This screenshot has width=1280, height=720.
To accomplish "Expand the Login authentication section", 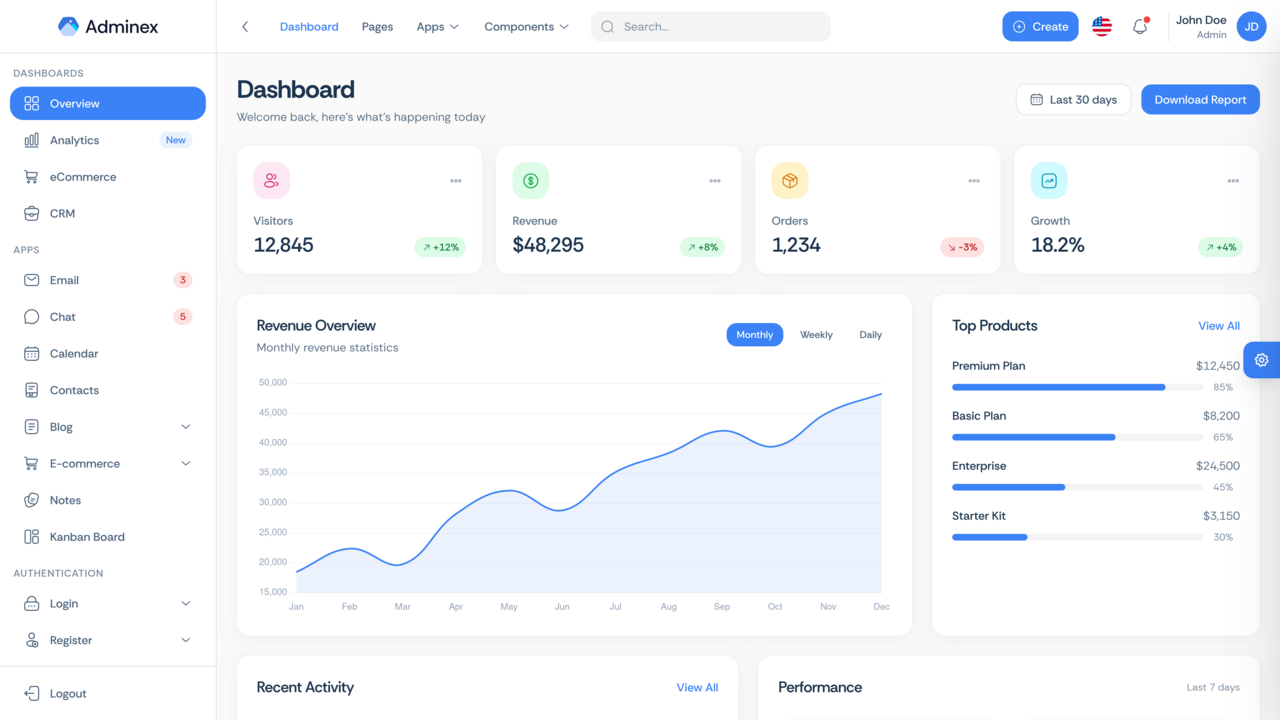I will pyautogui.click(x=185, y=603).
